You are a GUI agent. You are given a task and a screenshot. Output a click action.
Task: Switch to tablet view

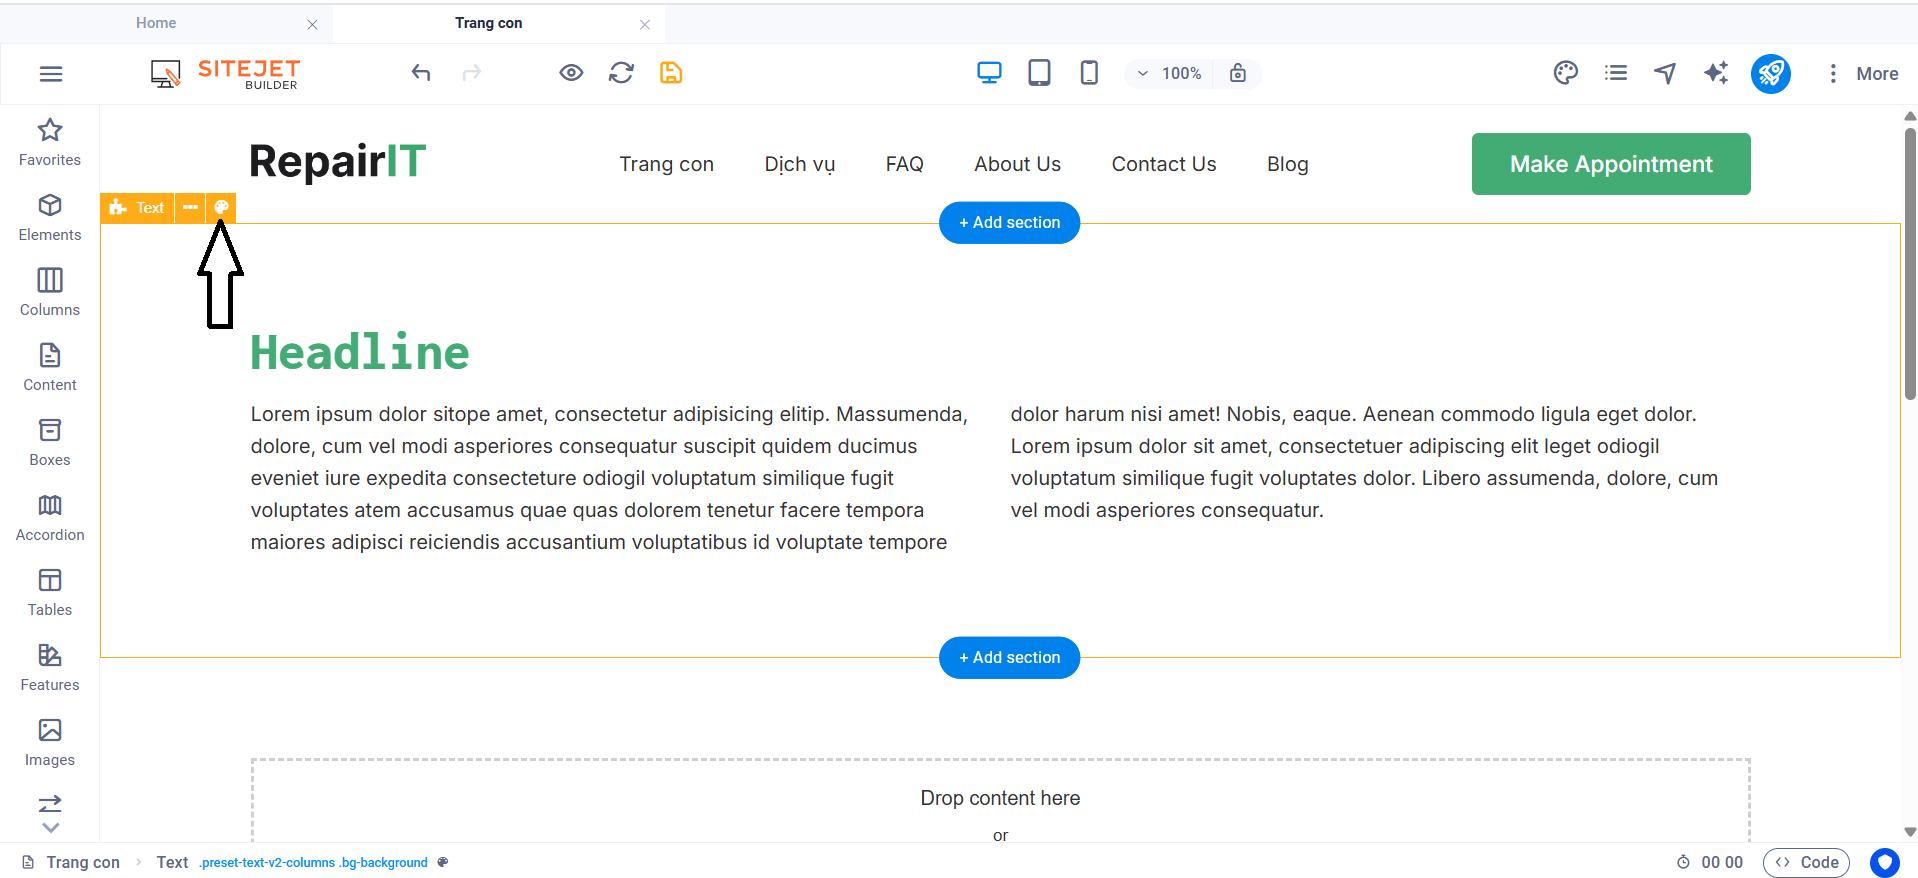click(x=1039, y=73)
